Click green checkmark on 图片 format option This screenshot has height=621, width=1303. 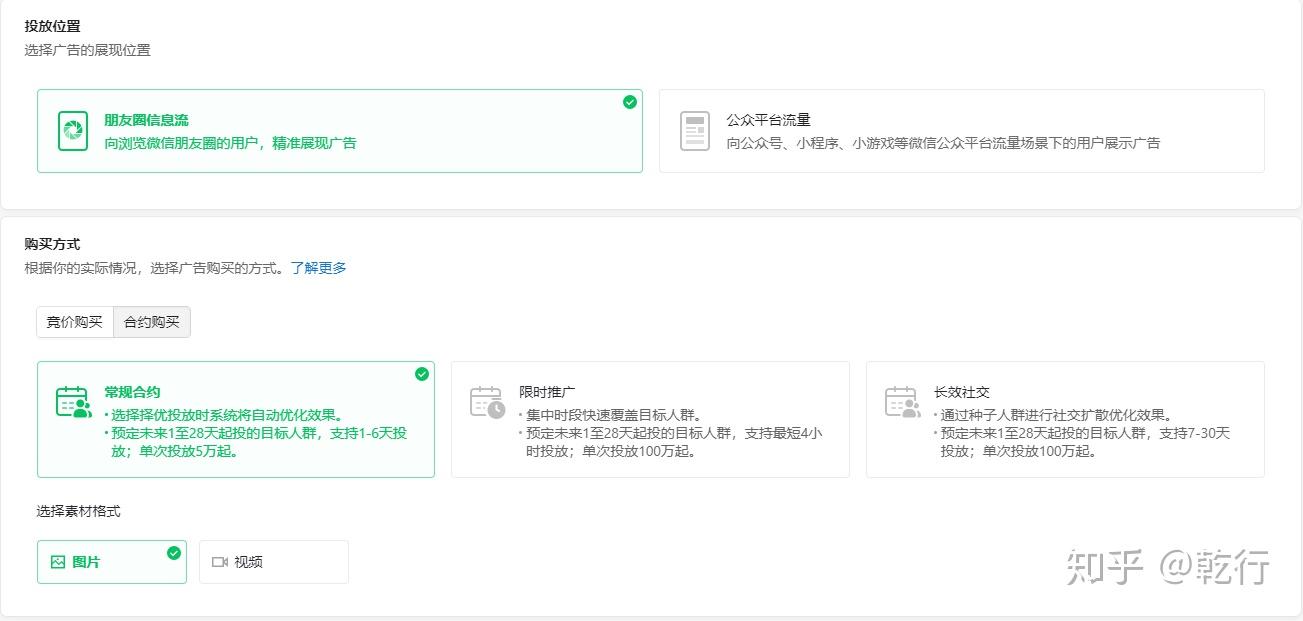[174, 553]
